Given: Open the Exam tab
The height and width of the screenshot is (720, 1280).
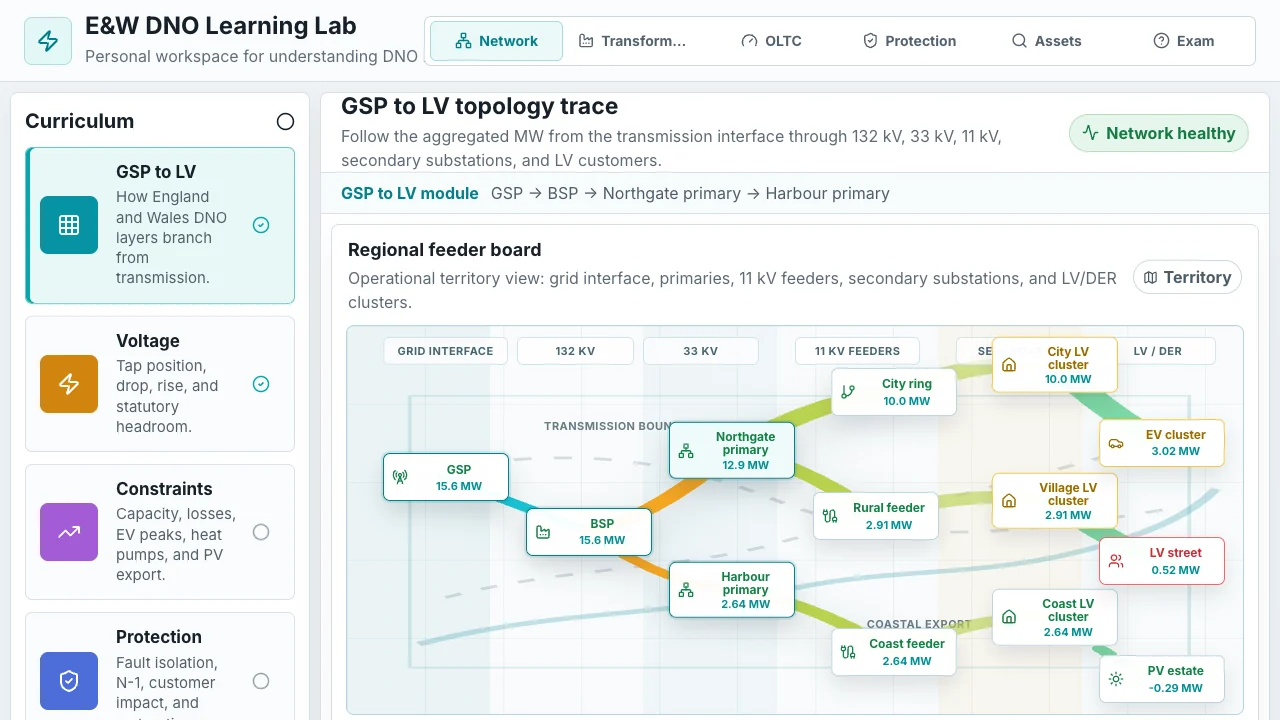Looking at the screenshot, I should [1183, 41].
